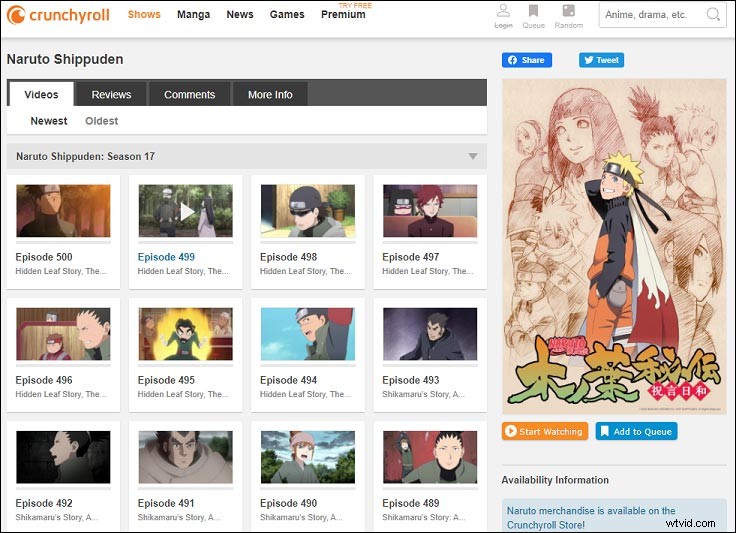Click the Episode 498 title text
This screenshot has width=736, height=533.
[x=289, y=257]
